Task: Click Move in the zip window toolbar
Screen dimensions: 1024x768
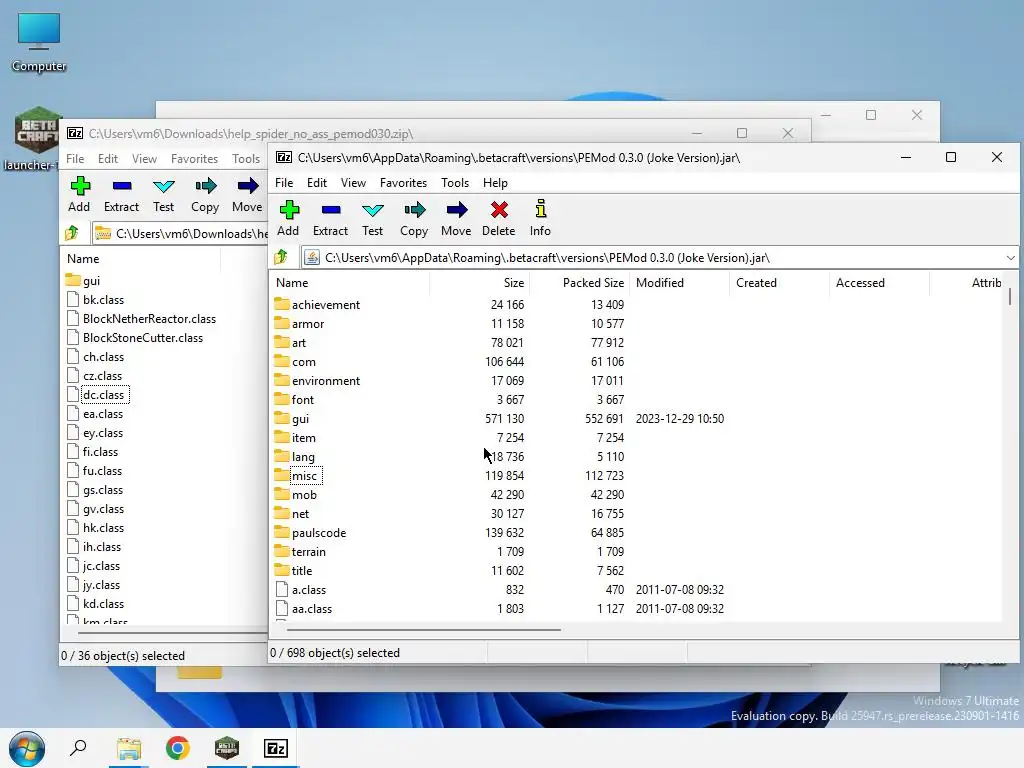Action: (x=247, y=194)
